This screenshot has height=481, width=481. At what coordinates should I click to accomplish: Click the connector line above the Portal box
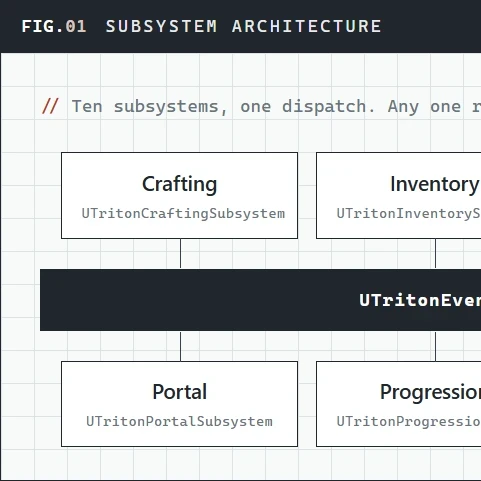pyautogui.click(x=180, y=346)
